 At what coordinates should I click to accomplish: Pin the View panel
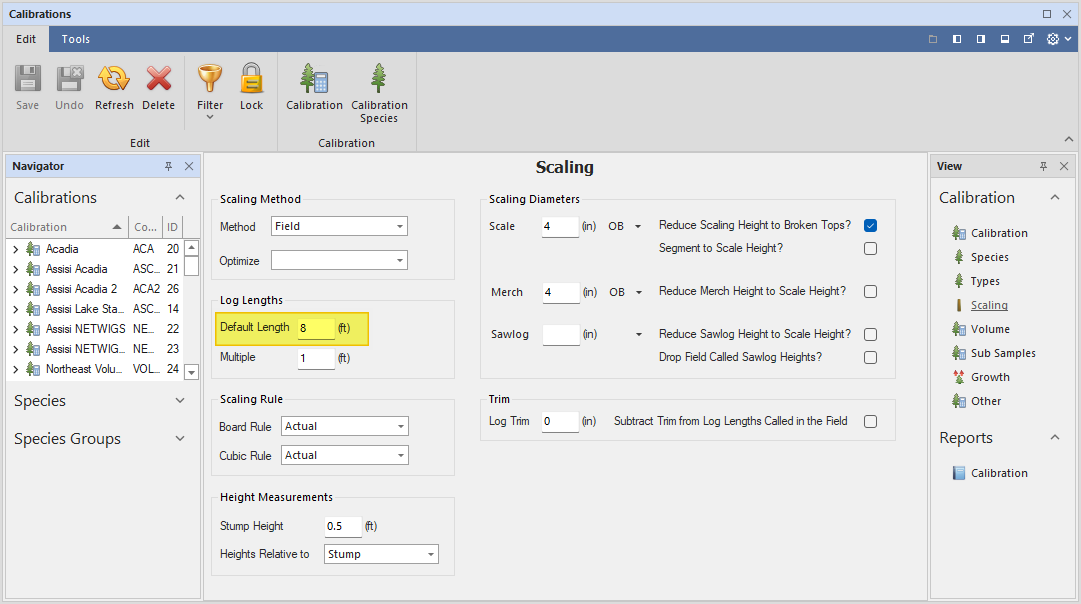pyautogui.click(x=1043, y=166)
